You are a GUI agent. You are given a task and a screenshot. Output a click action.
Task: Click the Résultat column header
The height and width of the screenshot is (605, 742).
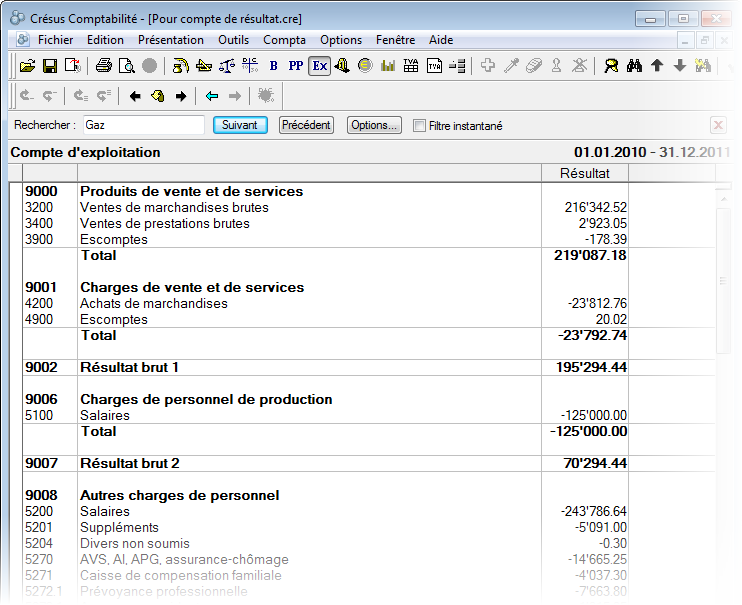(x=584, y=173)
